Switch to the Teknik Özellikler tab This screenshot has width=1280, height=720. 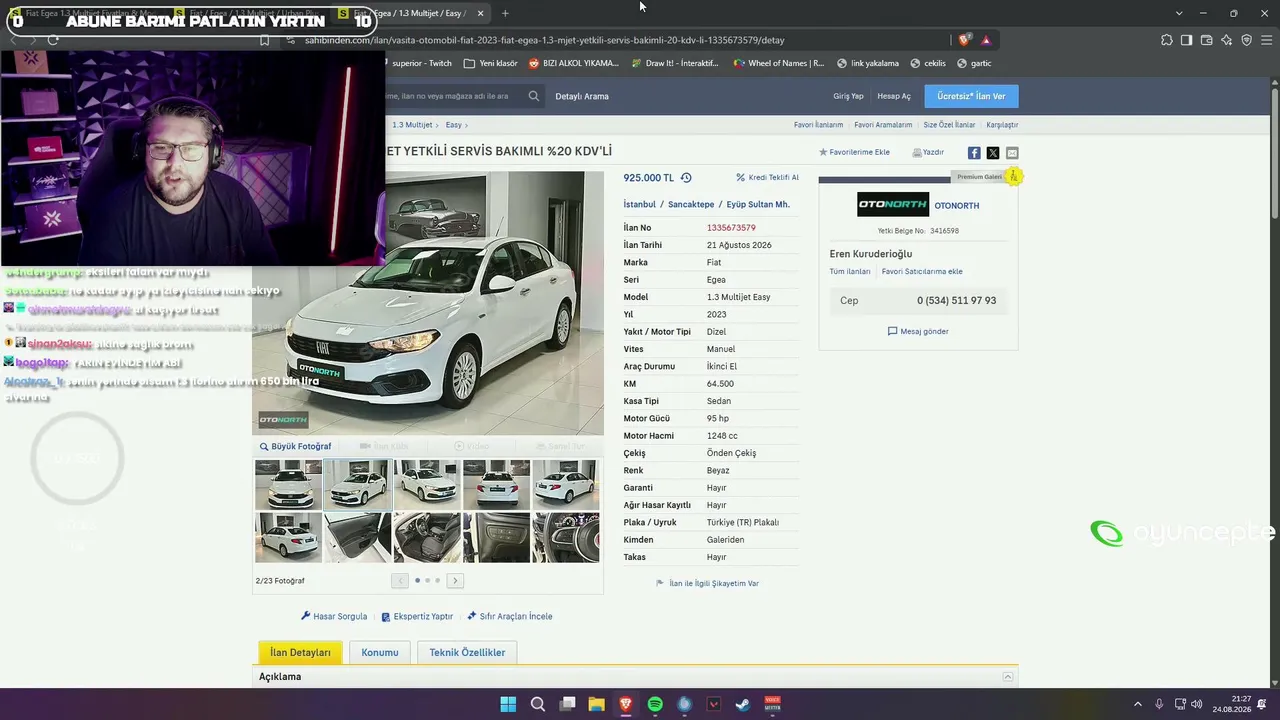click(467, 653)
